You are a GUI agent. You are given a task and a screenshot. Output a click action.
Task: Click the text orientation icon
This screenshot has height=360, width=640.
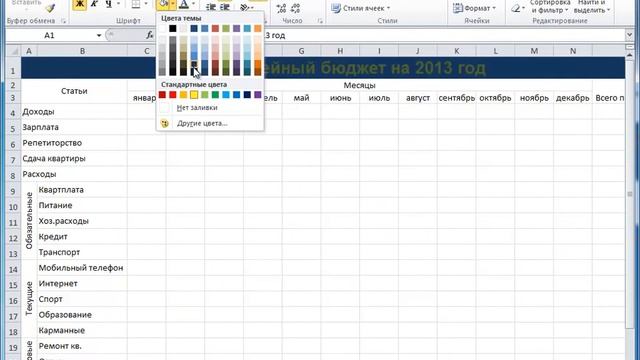pyautogui.click(x=244, y=7)
